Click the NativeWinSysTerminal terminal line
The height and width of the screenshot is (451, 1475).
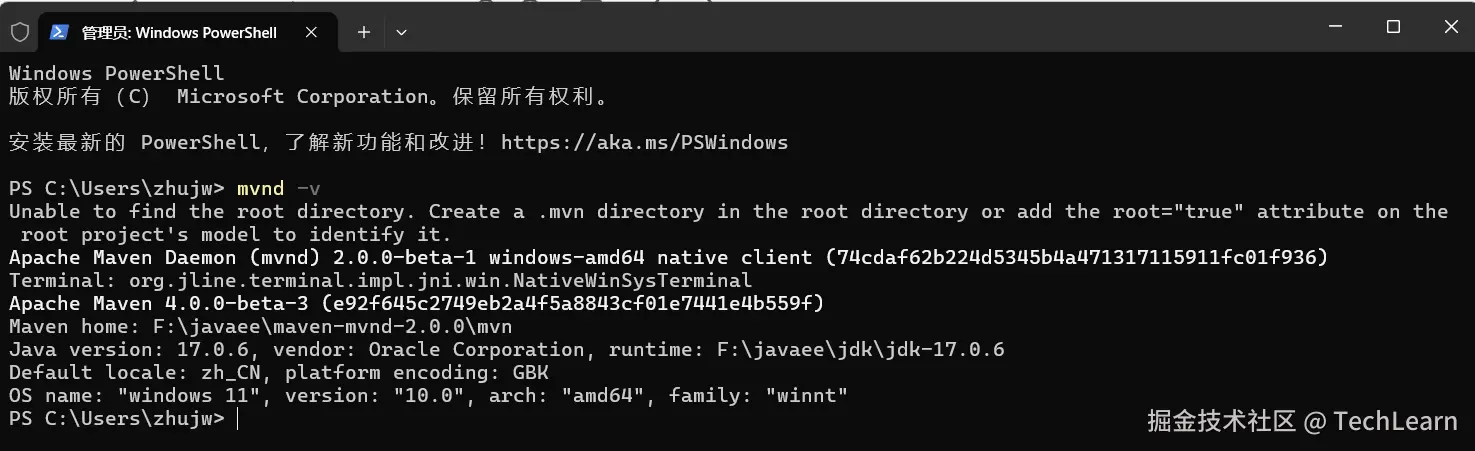coord(380,281)
